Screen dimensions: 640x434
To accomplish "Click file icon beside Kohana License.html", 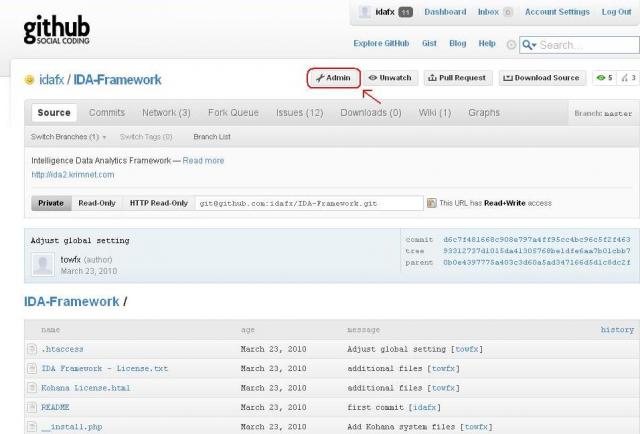I will [32, 387].
